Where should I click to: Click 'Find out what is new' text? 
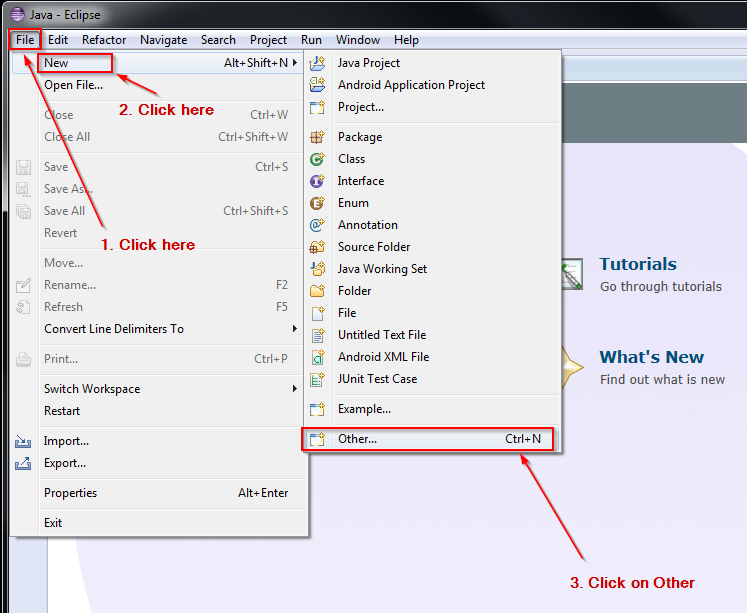[662, 379]
